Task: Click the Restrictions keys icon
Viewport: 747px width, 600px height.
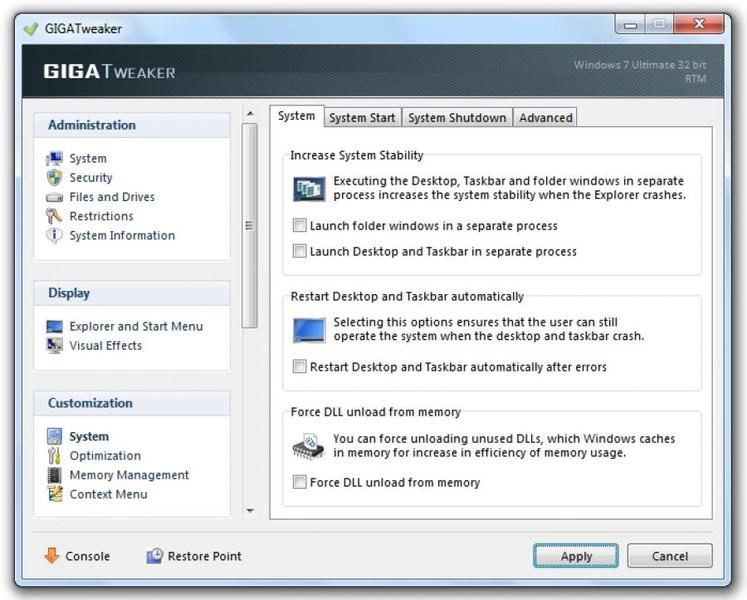Action: (54, 216)
